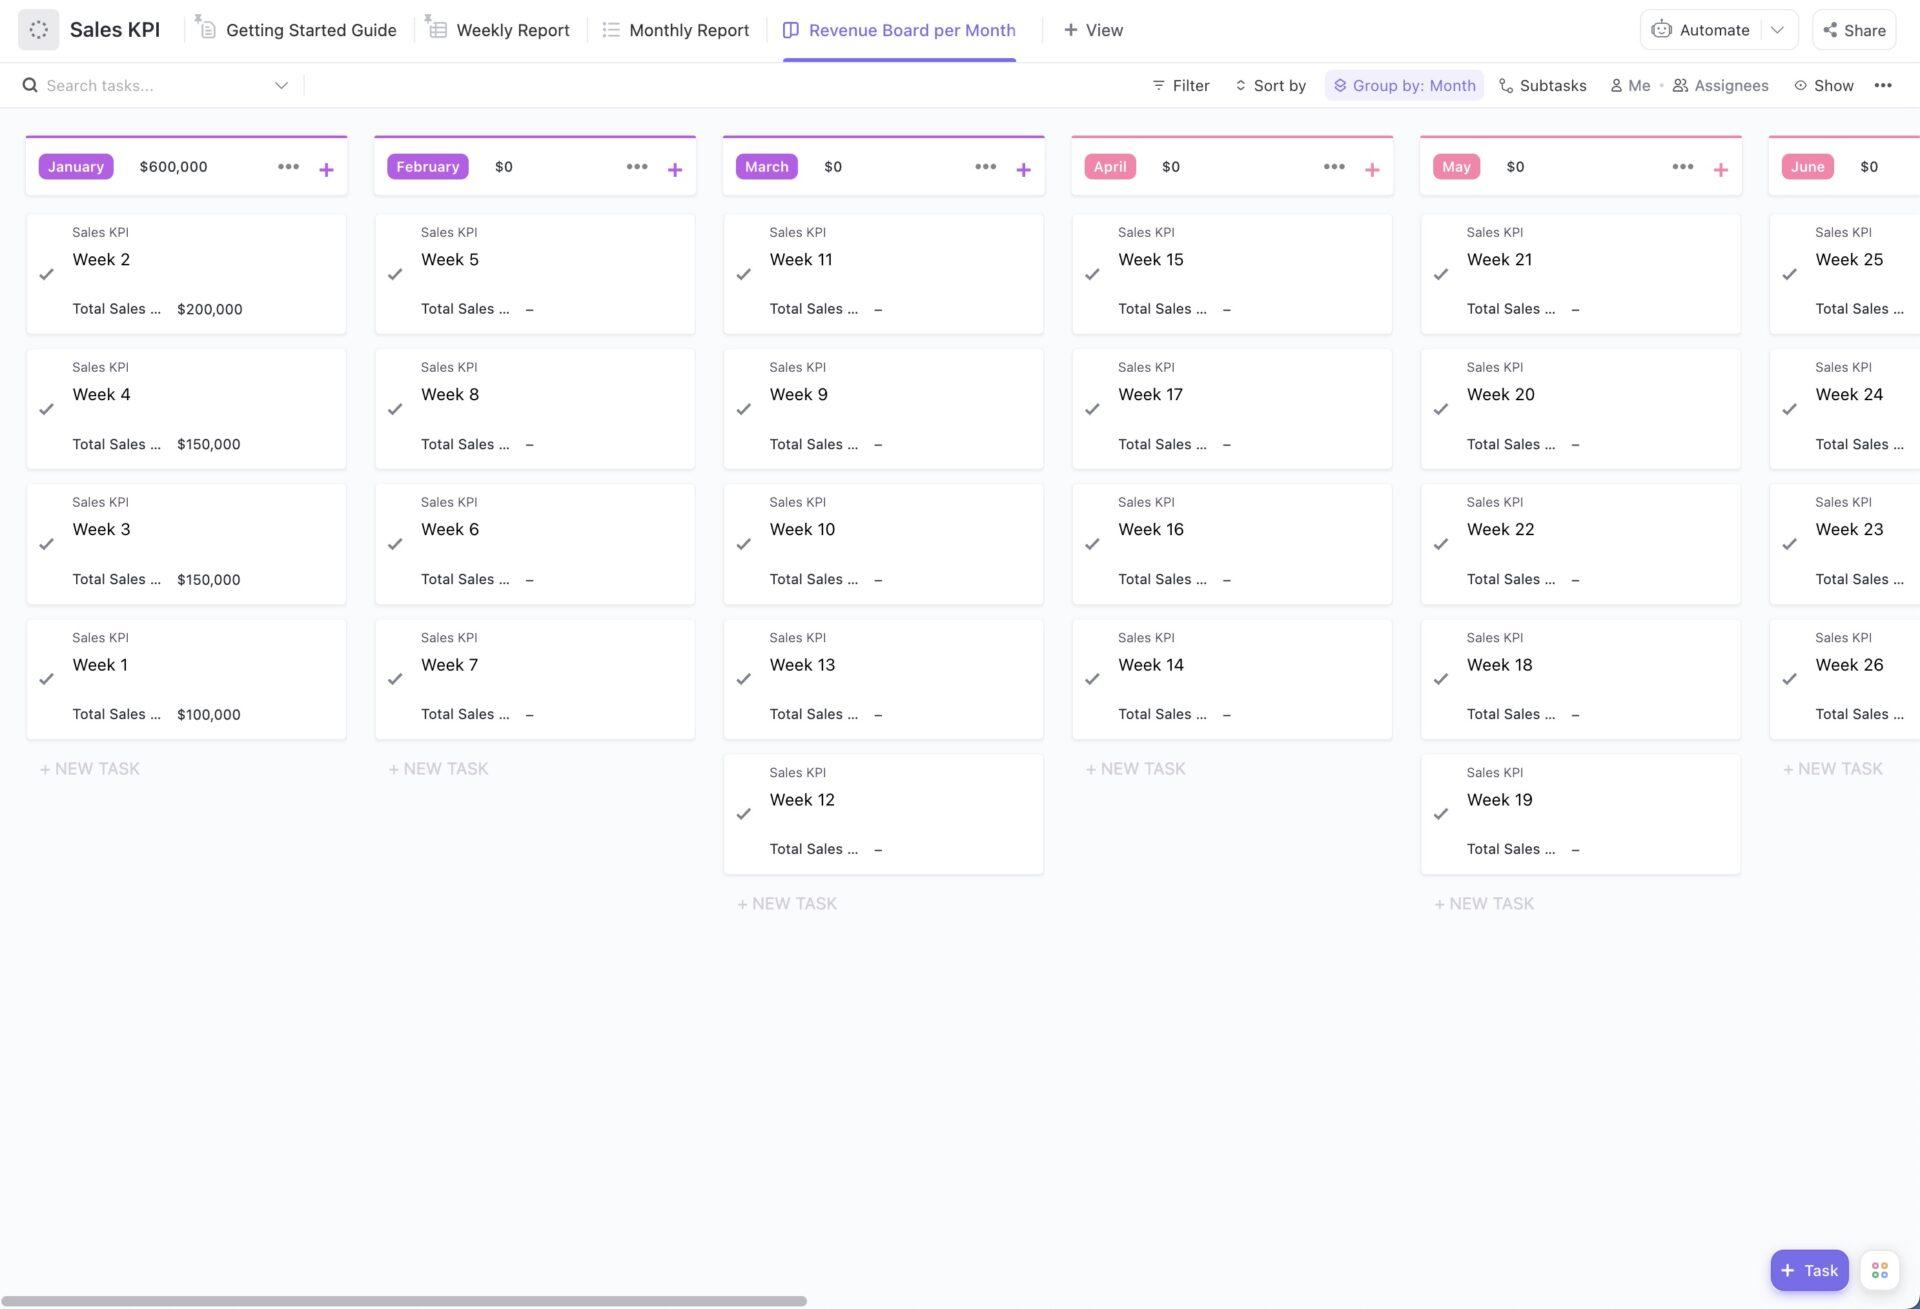Click the Add task icon in February
The width and height of the screenshot is (1920, 1309).
[x=674, y=166]
